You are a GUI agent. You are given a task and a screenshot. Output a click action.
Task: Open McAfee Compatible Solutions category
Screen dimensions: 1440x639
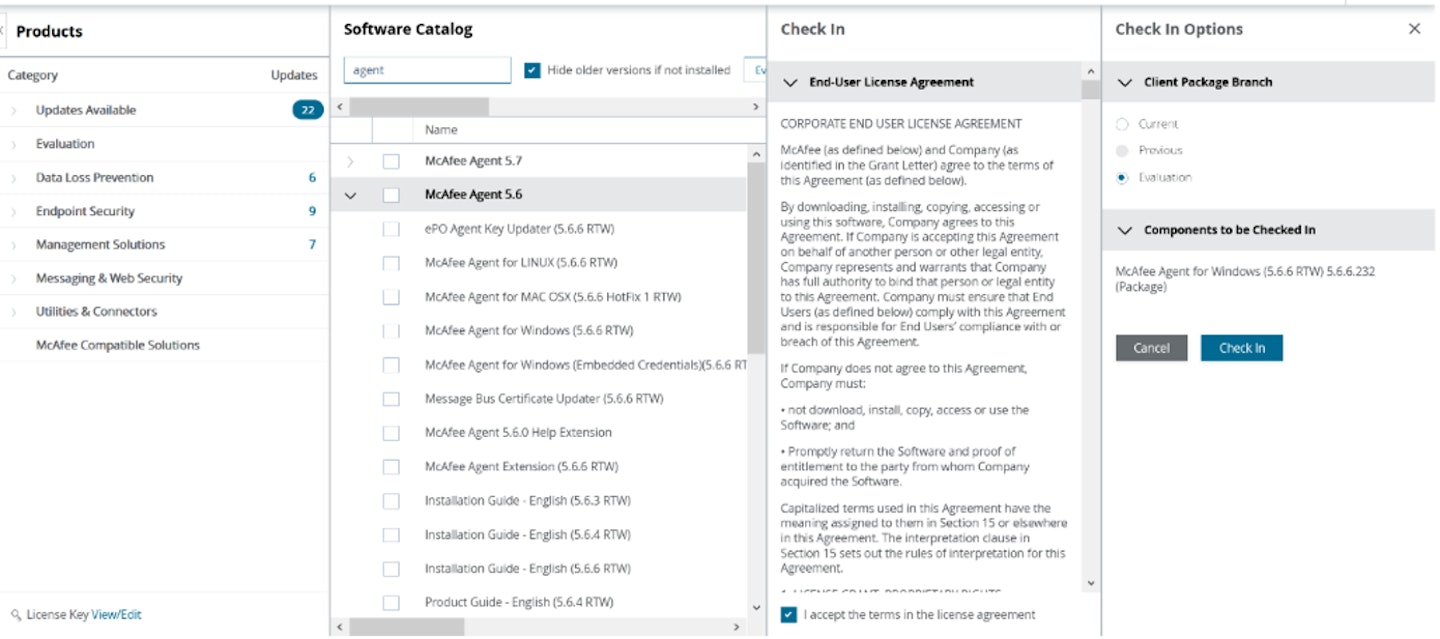(x=118, y=345)
